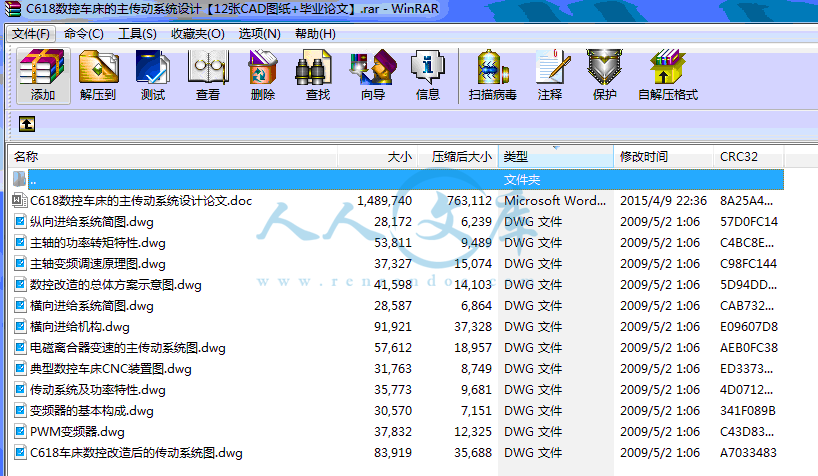This screenshot has height=476, width=818.
Task: Click CRC value 57D0FC14
Action: (x=749, y=222)
